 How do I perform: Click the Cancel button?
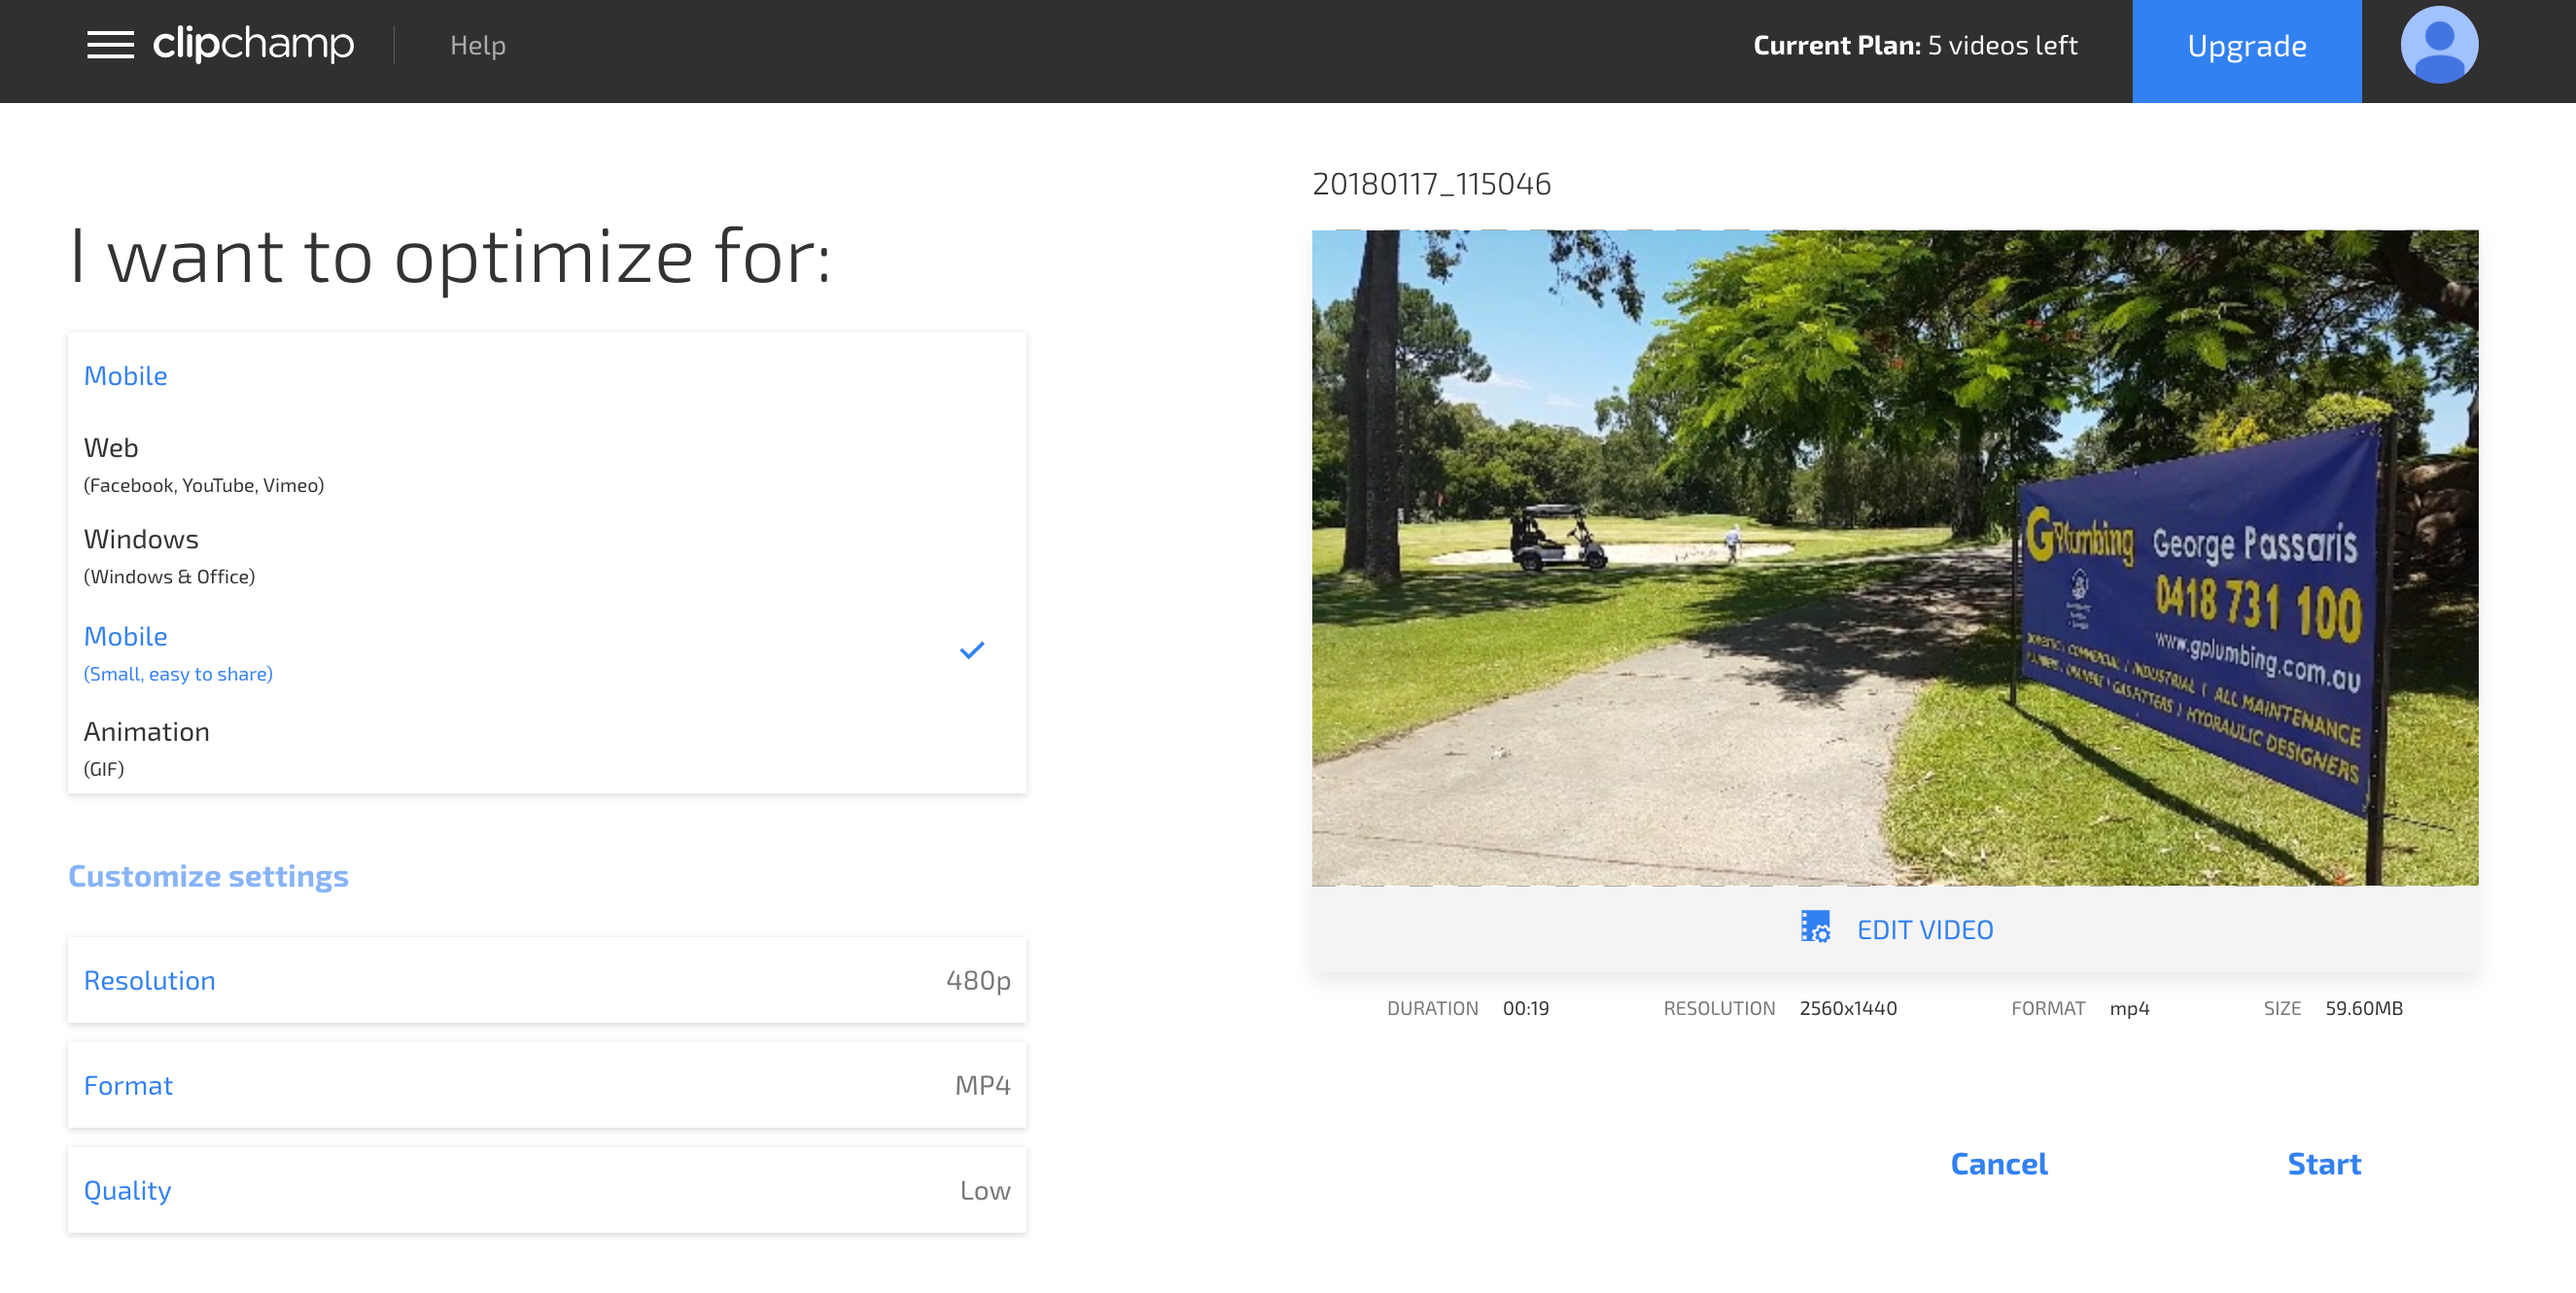pos(1998,1163)
